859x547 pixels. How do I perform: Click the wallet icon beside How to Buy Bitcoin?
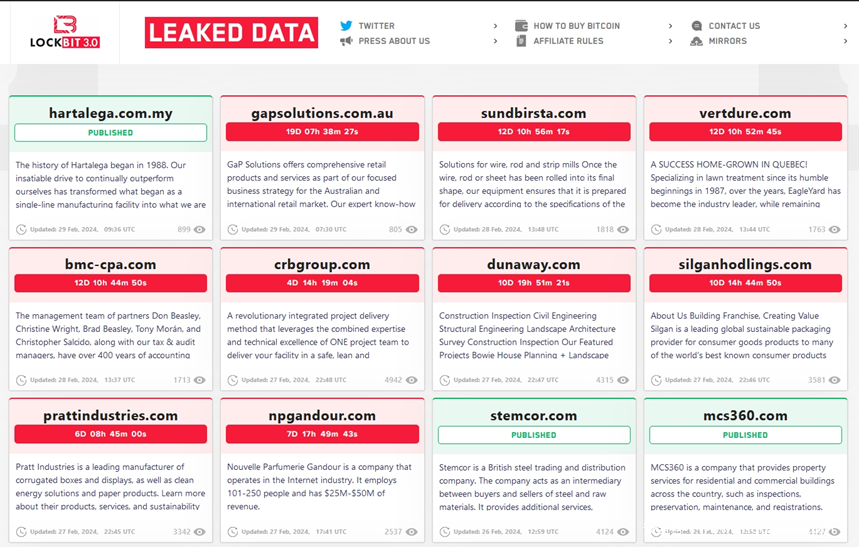coord(521,26)
